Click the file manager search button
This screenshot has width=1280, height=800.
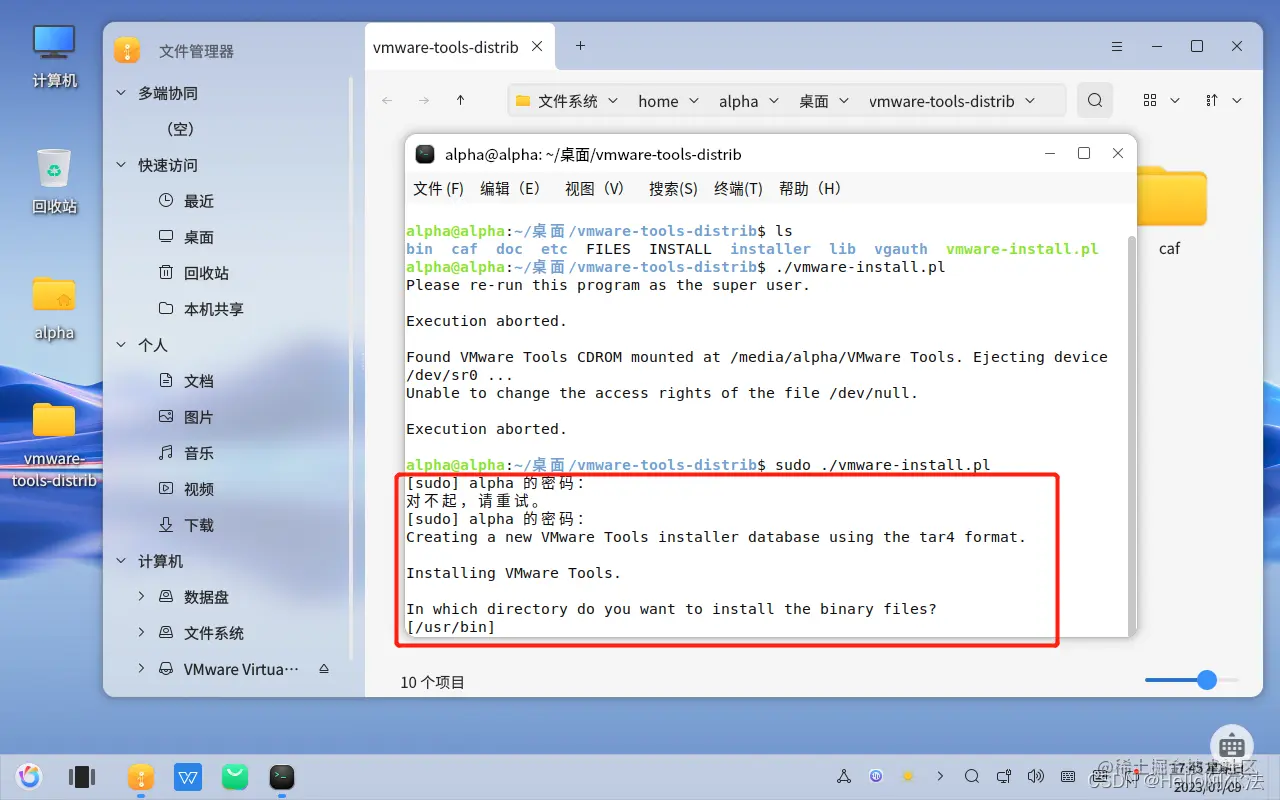click(1095, 100)
